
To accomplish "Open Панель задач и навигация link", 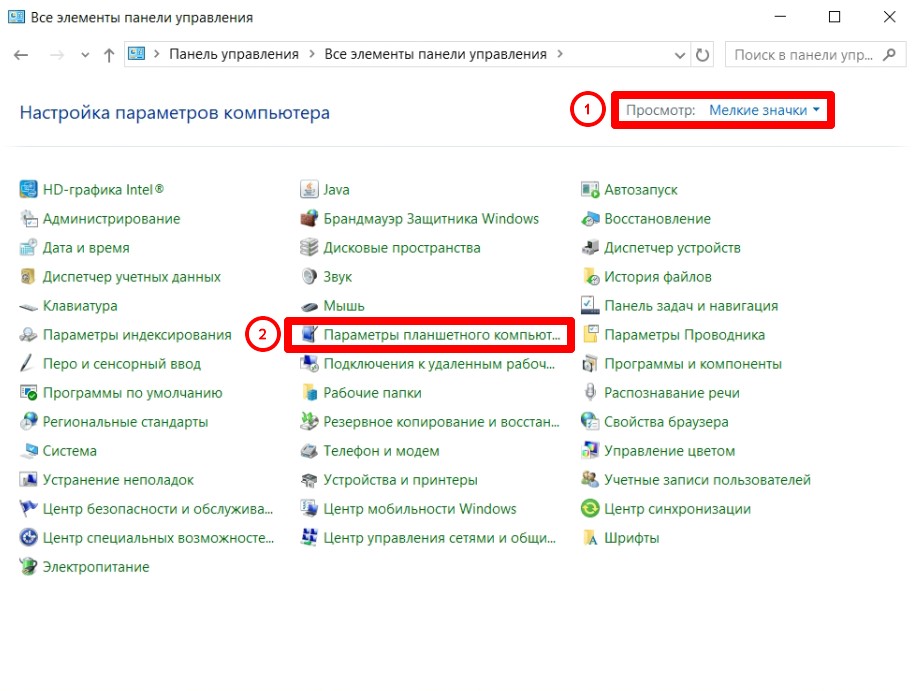I will (691, 305).
